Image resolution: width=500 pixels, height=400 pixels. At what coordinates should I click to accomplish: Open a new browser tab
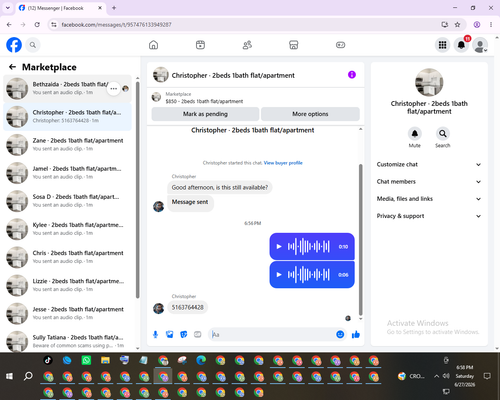click(x=114, y=8)
